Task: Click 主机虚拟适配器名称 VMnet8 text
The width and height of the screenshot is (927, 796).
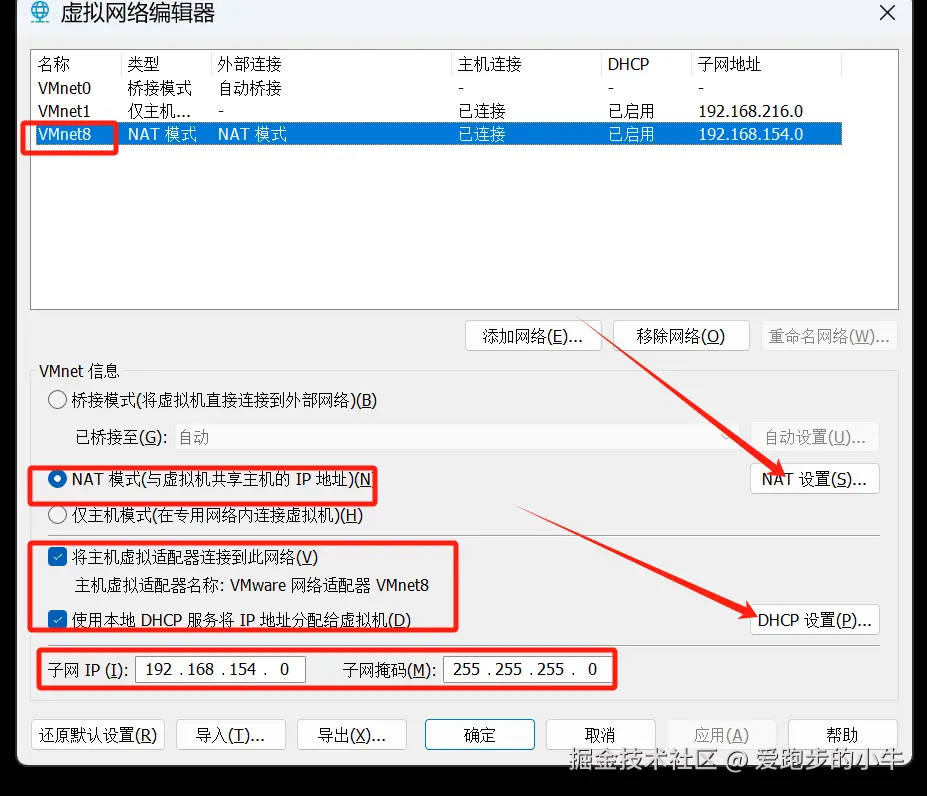Action: [x=252, y=585]
